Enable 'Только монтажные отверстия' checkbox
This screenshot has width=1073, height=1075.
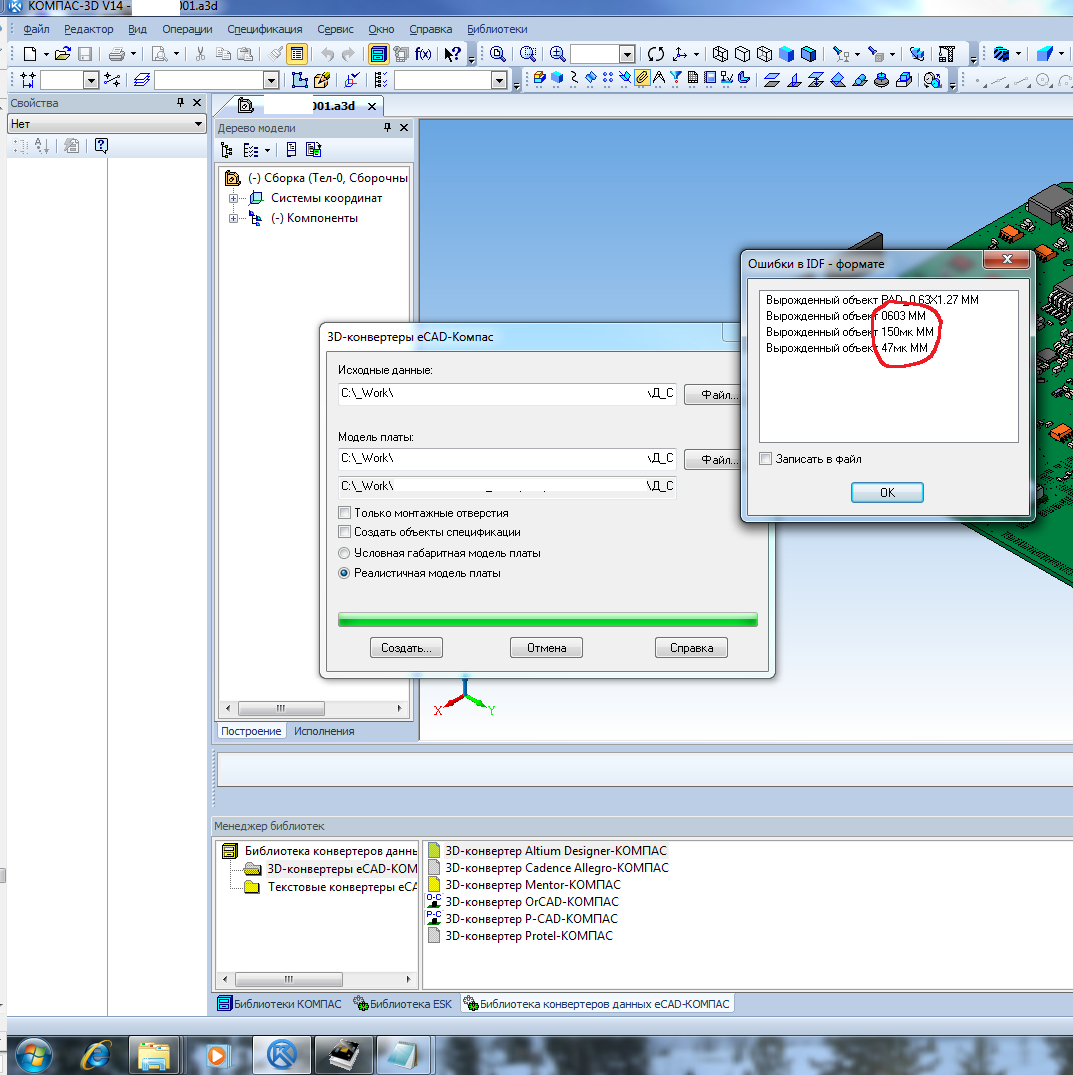[345, 513]
